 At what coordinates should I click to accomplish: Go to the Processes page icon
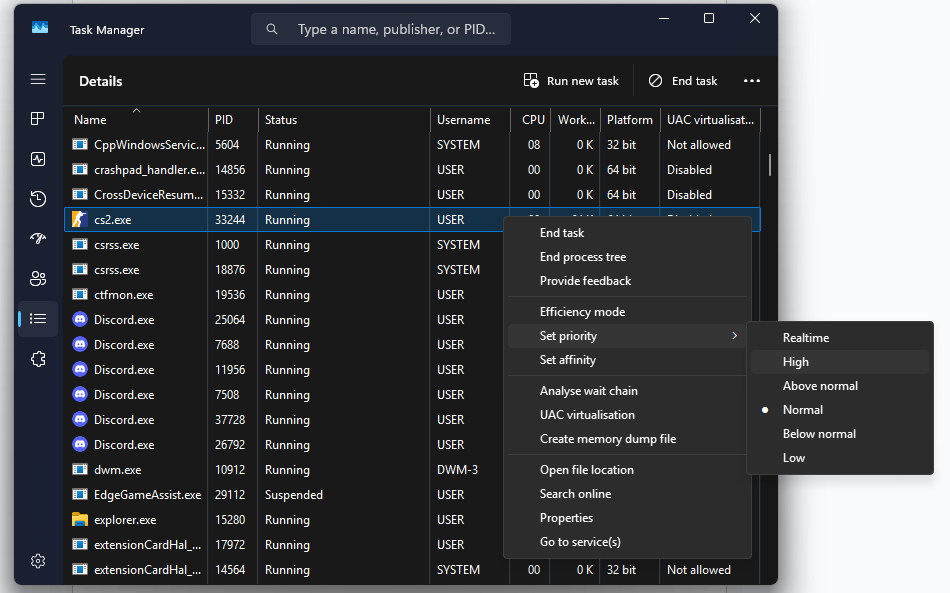pos(38,119)
